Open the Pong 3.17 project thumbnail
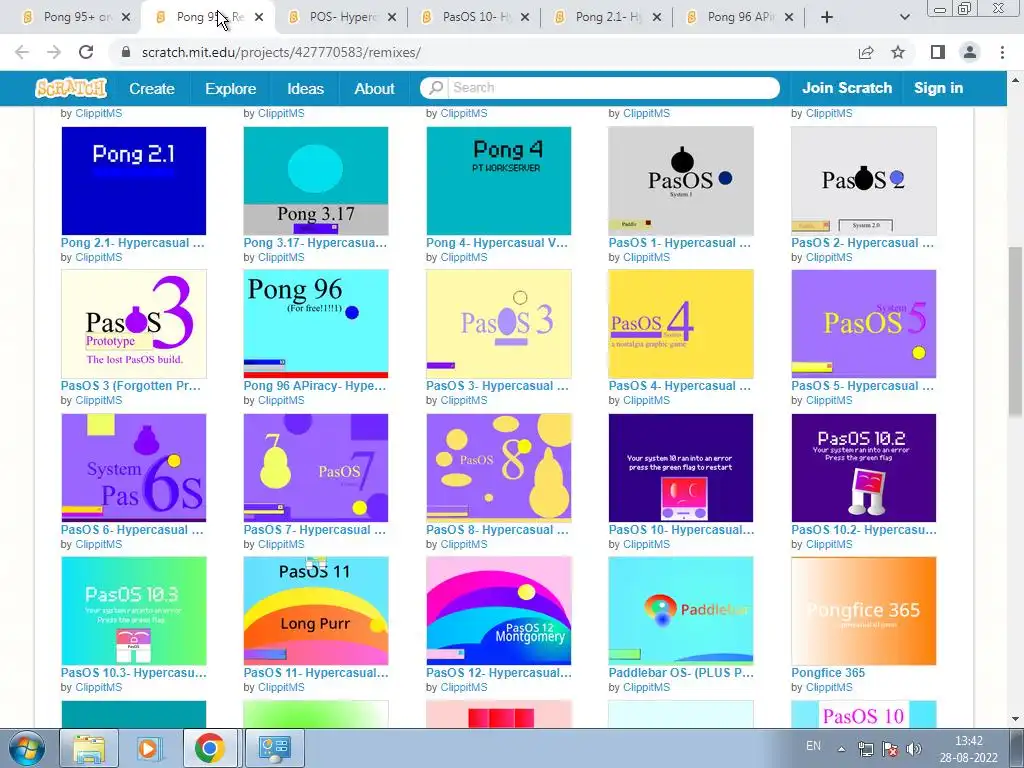The height and width of the screenshot is (768, 1024). pyautogui.click(x=315, y=181)
